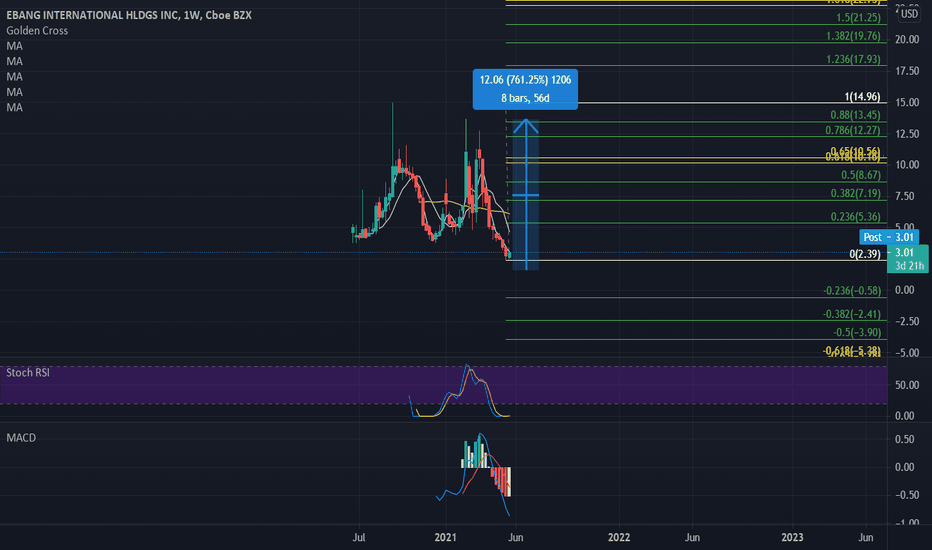The width and height of the screenshot is (932, 550).
Task: Select Fib level -0.5(-3.90)
Action: [x=857, y=332]
